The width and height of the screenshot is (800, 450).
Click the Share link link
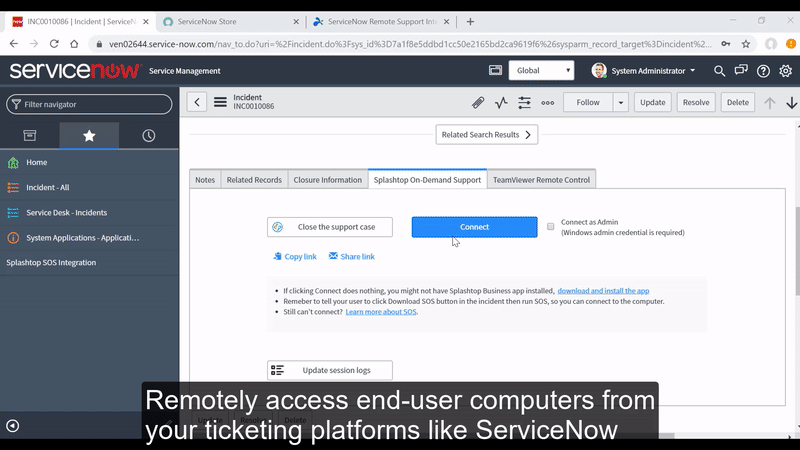pos(352,257)
